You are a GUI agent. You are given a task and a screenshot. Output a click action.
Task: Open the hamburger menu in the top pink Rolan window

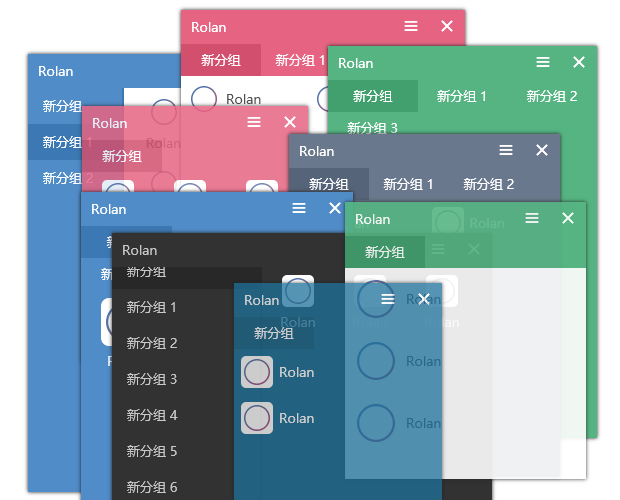coord(411,26)
